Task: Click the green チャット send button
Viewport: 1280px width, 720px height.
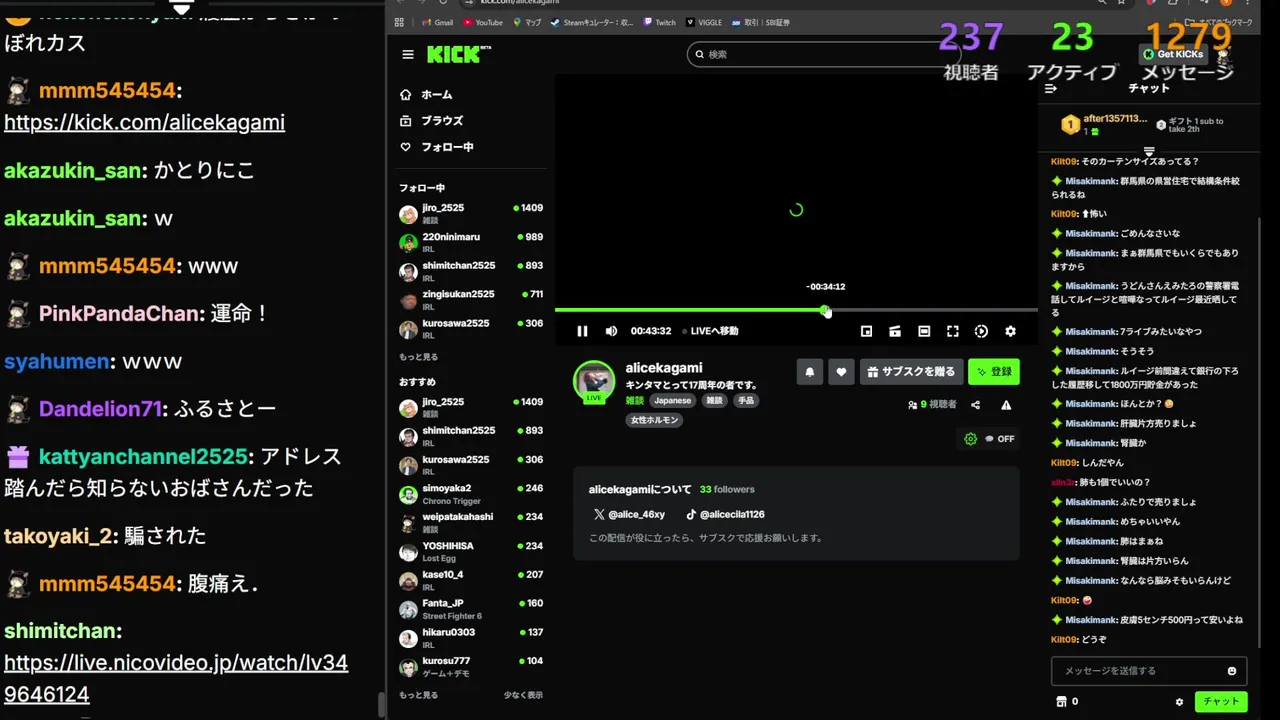Action: (1220, 702)
